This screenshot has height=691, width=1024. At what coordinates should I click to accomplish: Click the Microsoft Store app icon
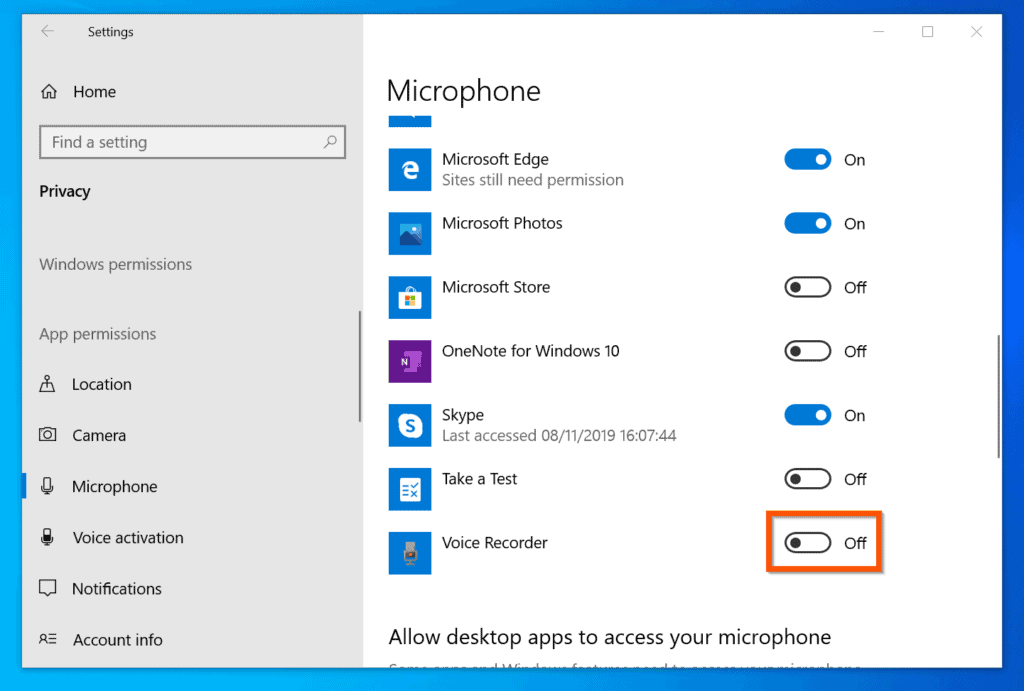point(409,297)
